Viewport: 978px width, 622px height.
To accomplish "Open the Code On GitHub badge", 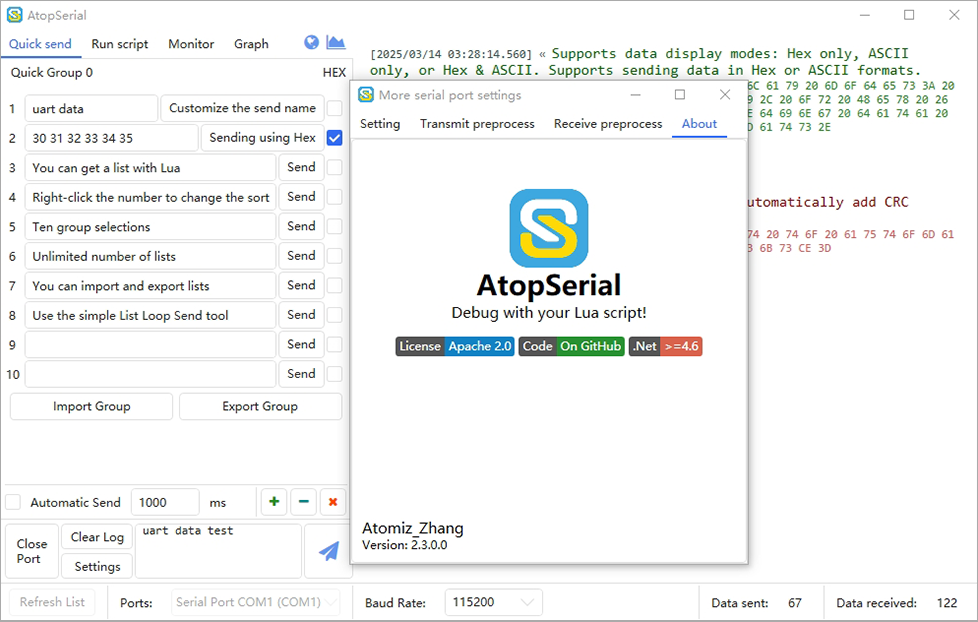I will (571, 346).
